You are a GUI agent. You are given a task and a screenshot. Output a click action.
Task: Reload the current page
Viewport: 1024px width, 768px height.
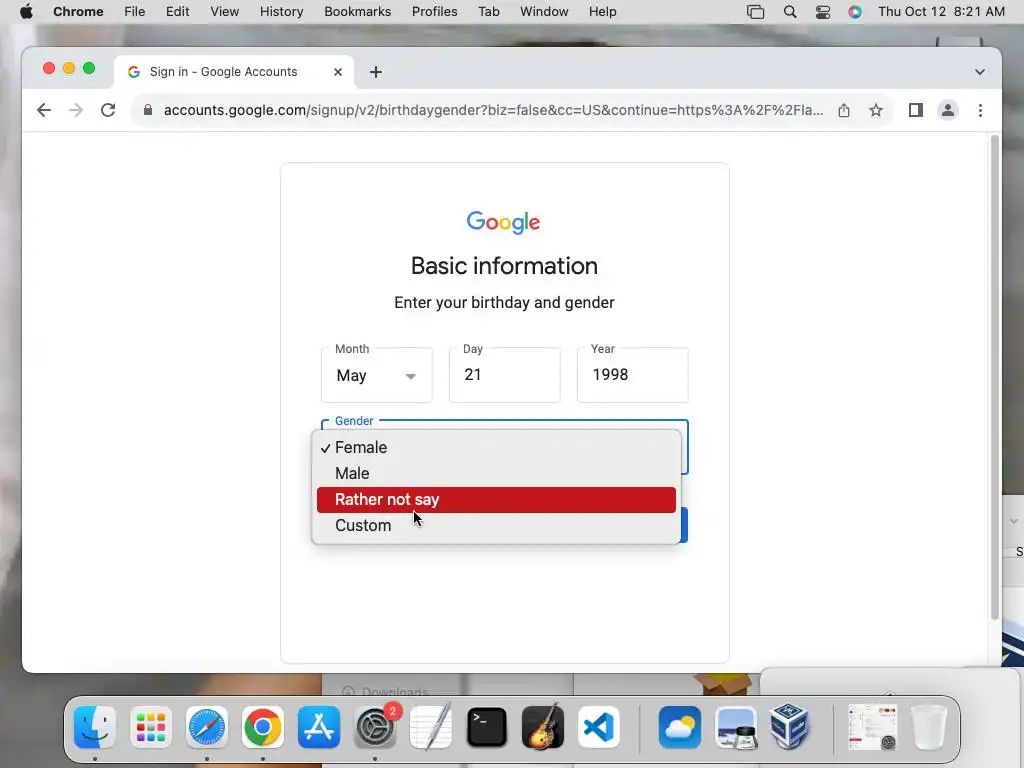click(x=108, y=110)
